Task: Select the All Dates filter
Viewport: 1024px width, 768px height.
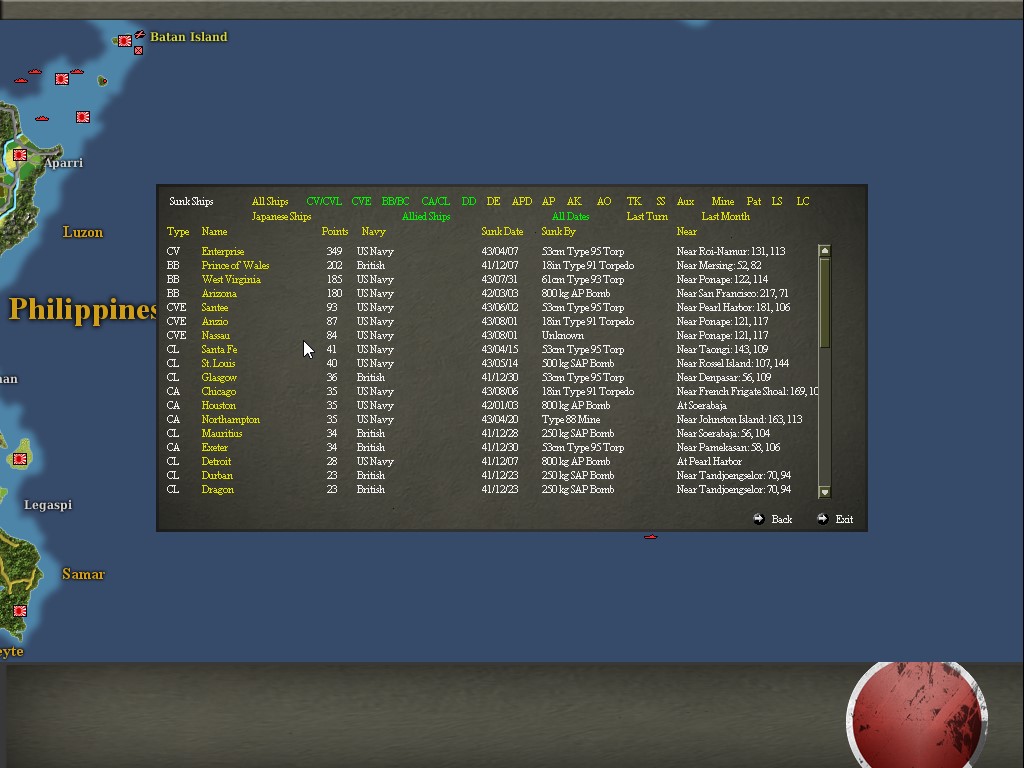Action: coord(570,217)
